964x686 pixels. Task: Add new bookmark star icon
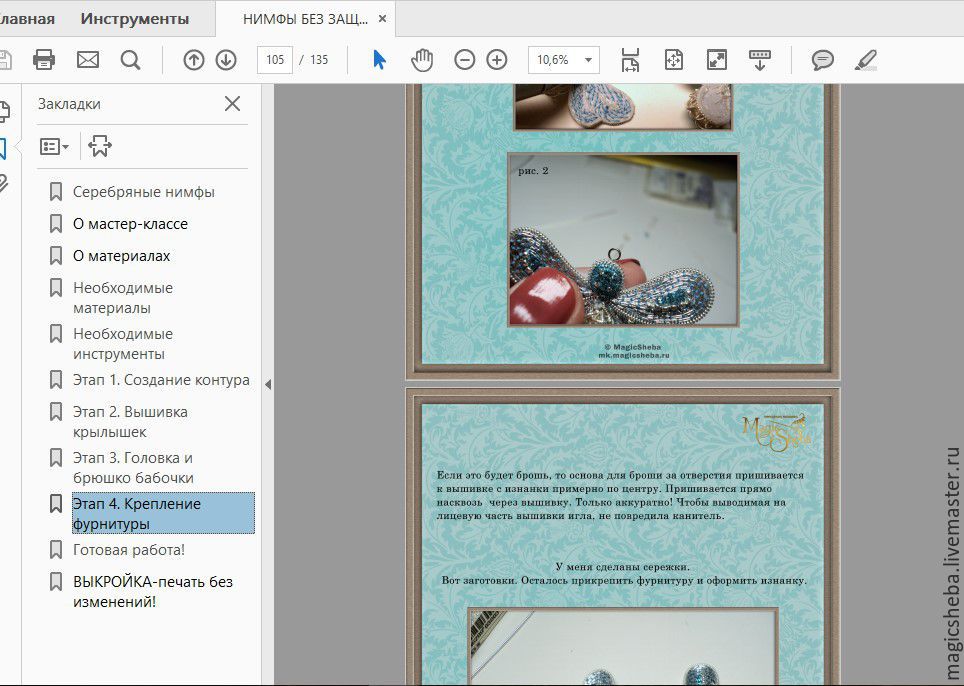[x=100, y=146]
